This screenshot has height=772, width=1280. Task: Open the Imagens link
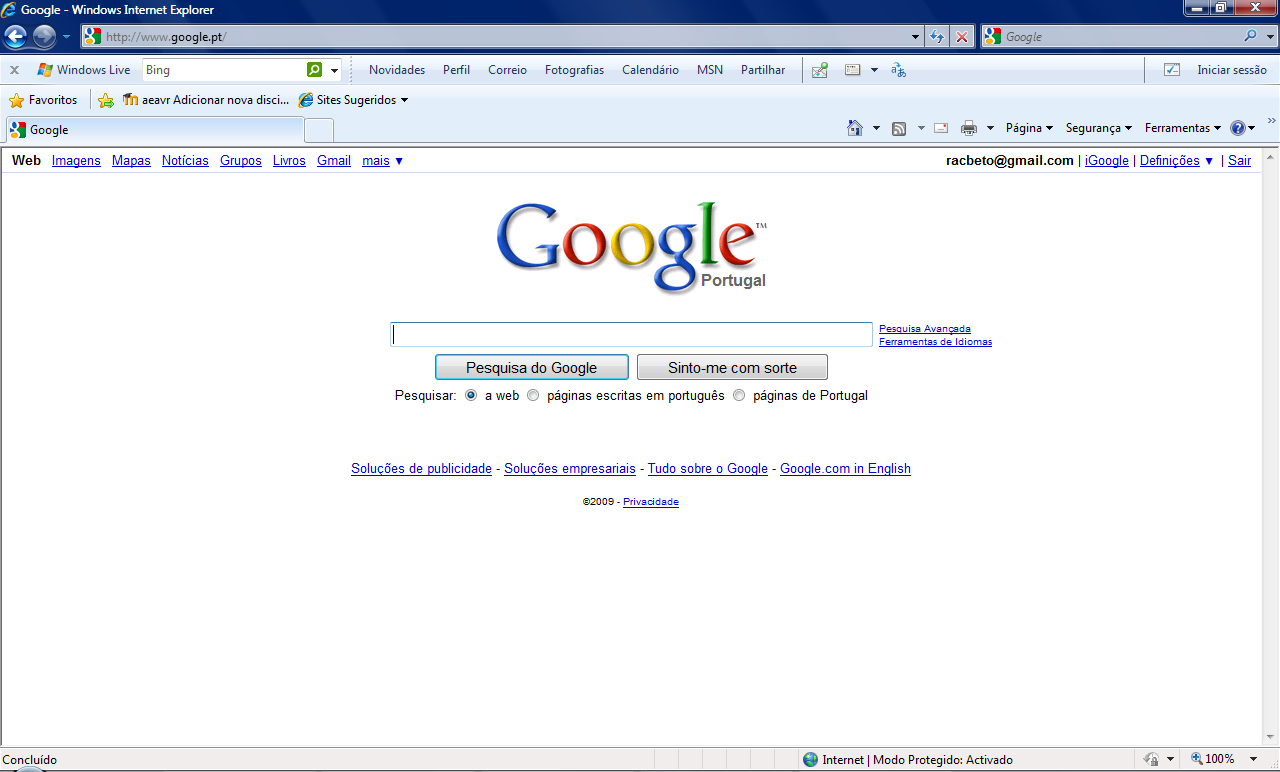tap(76, 160)
